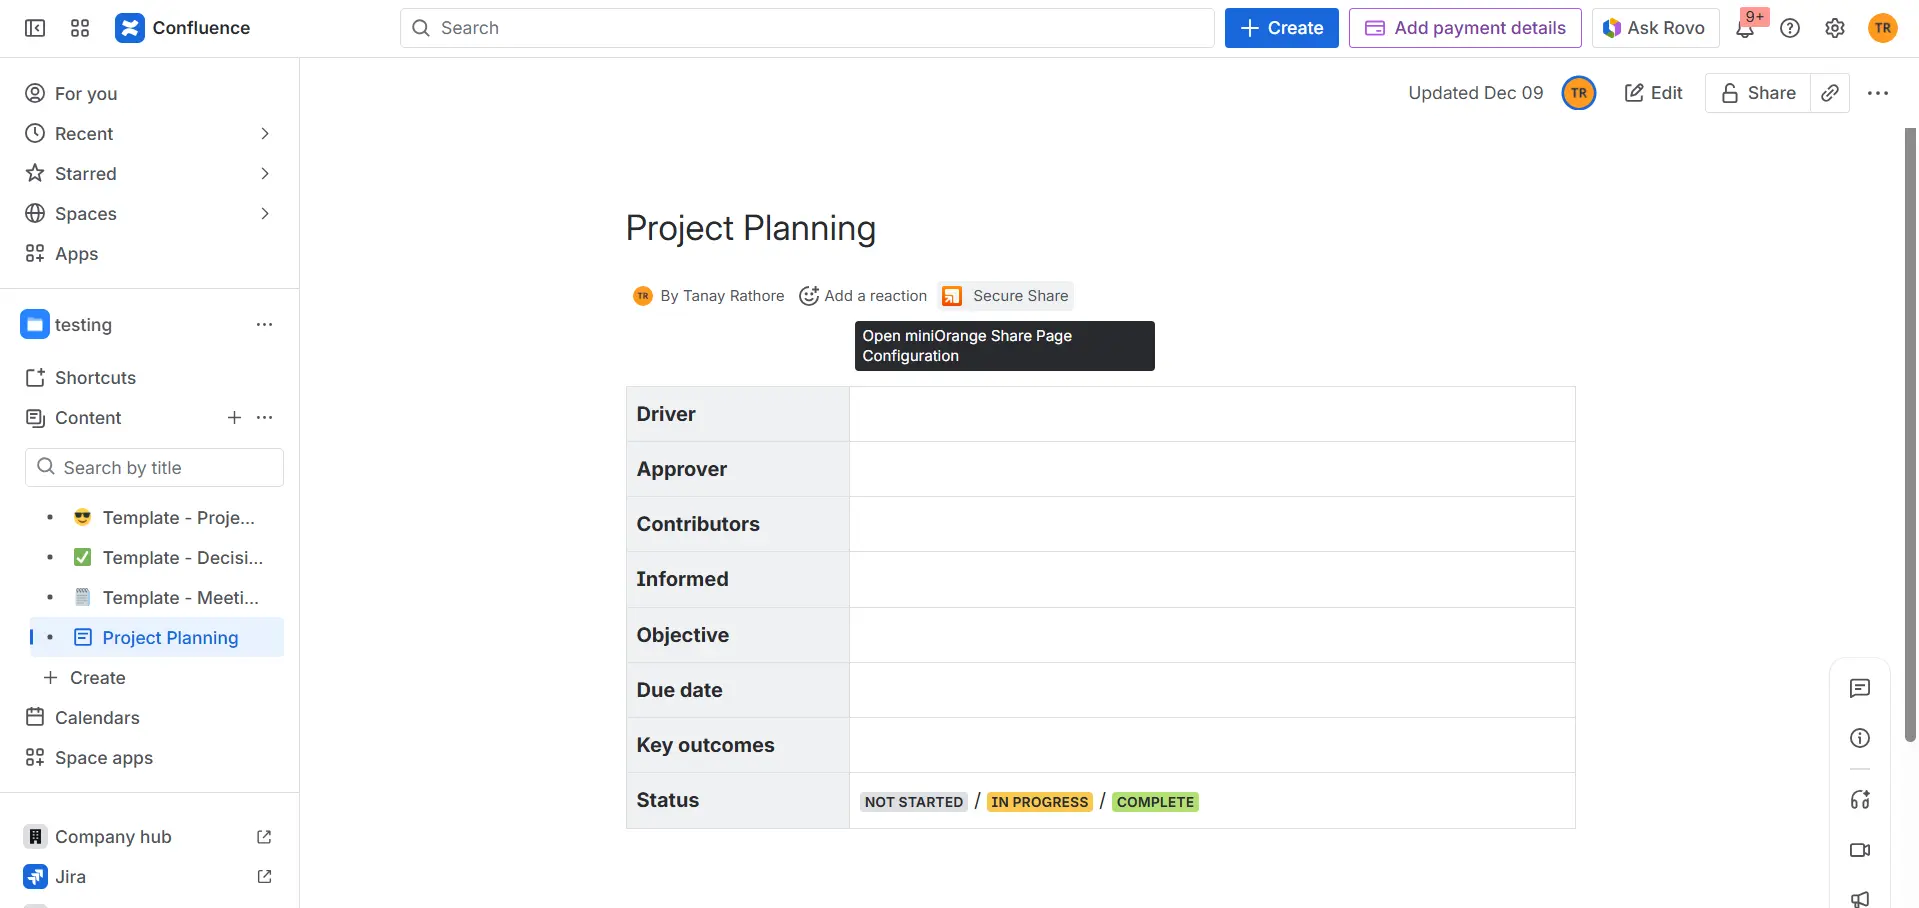Start a Loom video recording
This screenshot has height=908, width=1919.
point(1860,850)
